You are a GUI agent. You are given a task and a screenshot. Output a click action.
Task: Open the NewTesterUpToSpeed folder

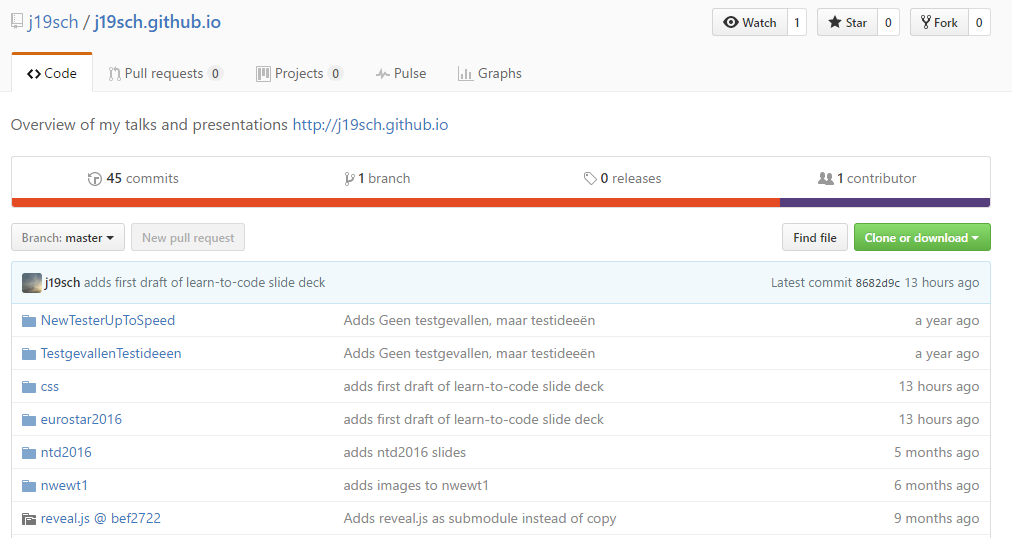[108, 321]
